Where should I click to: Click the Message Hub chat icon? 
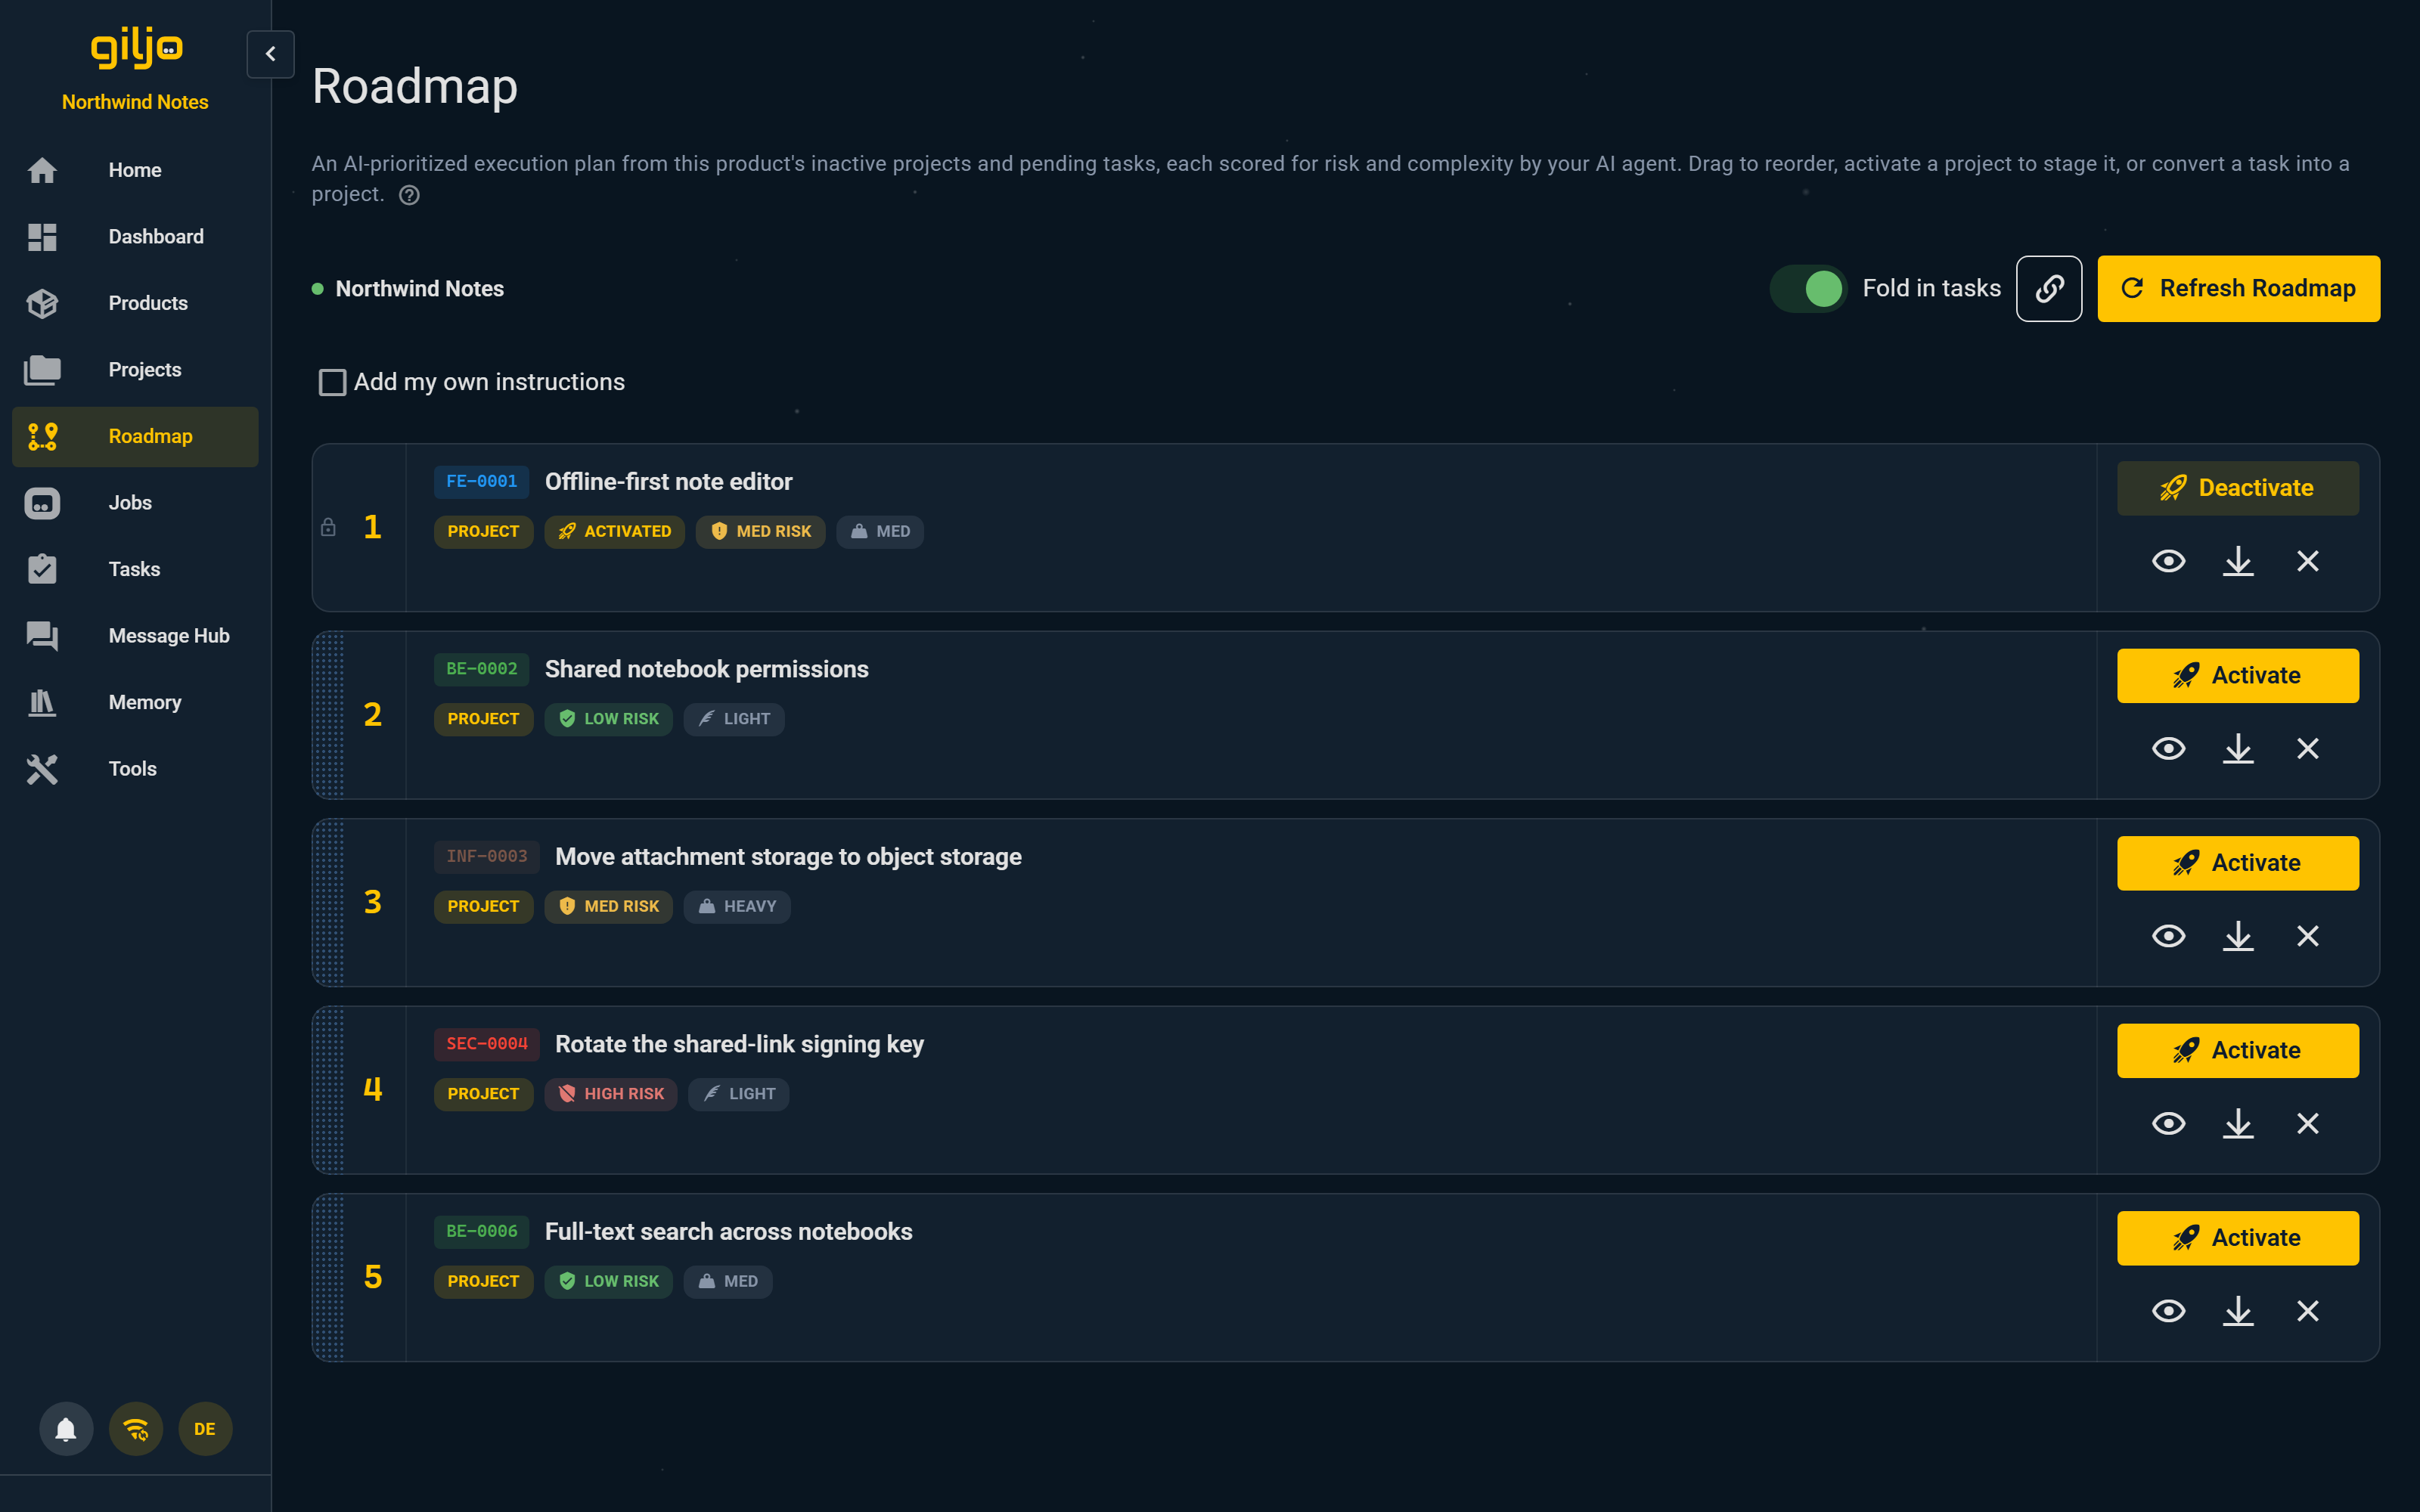click(x=42, y=636)
